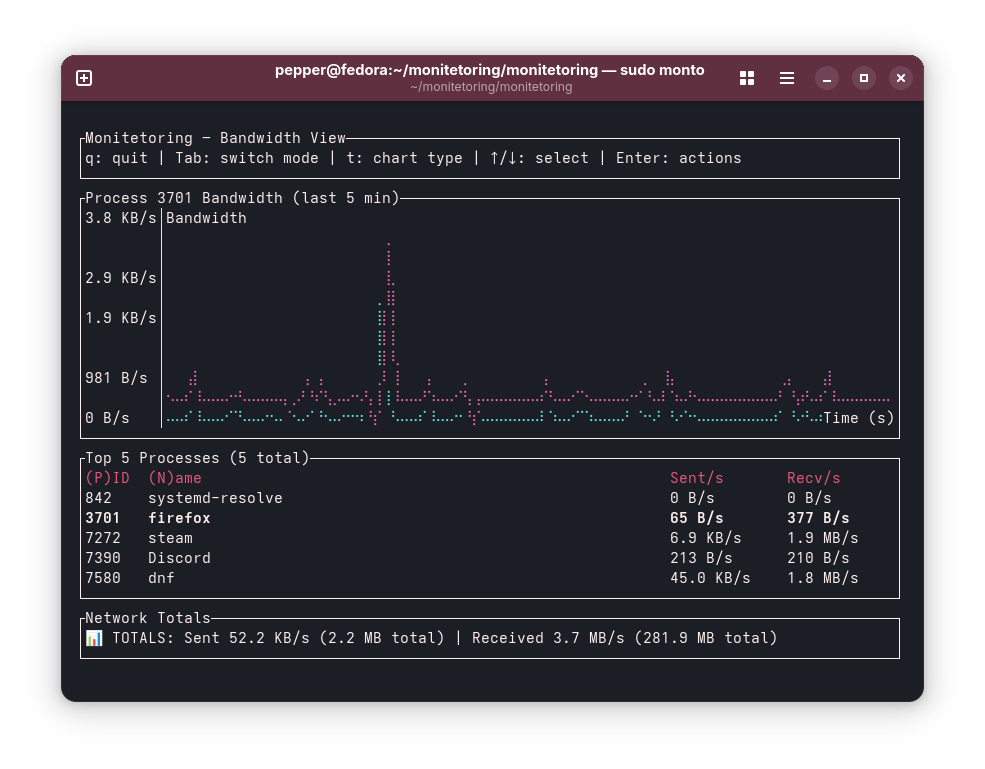Screen dimensions: 985x769
Task: Click the 'Enter: actions' hint
Action: [678, 158]
